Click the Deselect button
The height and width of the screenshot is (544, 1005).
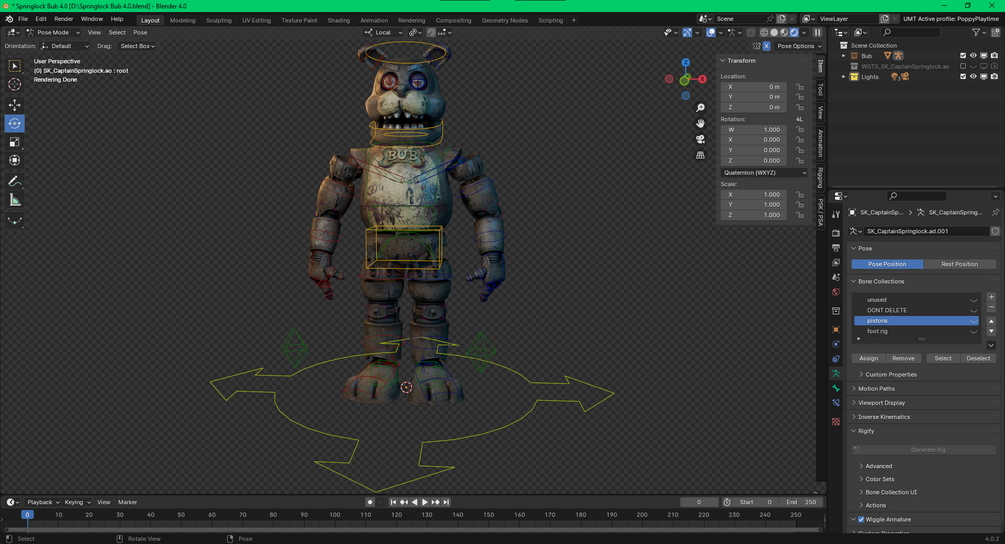(978, 359)
